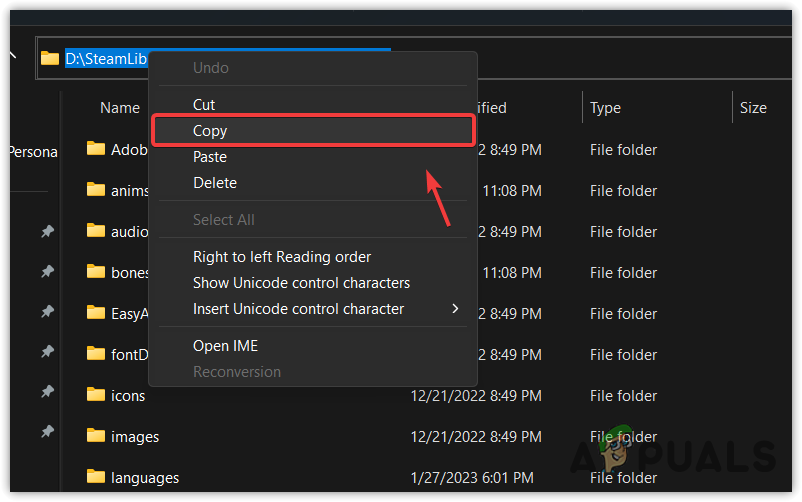Choose Paste in the context menu
Viewport: 802px width, 502px height.
coord(210,157)
